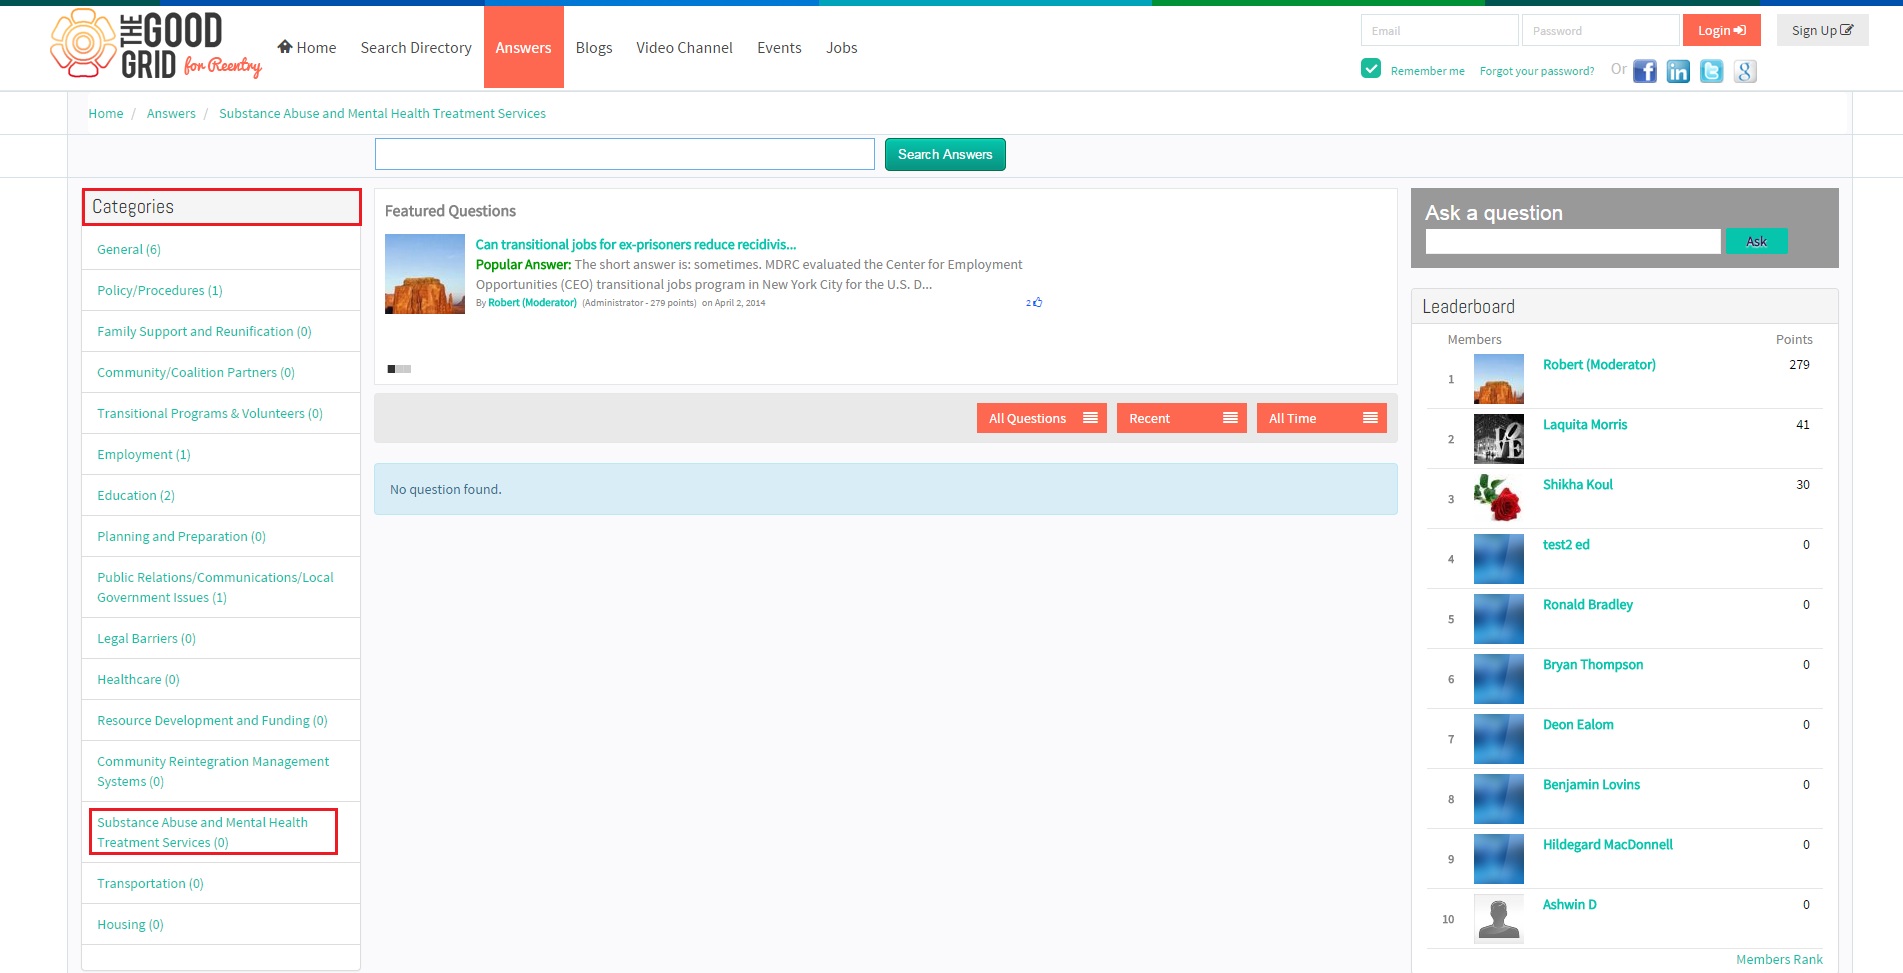Open Robert (Moderator) author link under question

(532, 302)
